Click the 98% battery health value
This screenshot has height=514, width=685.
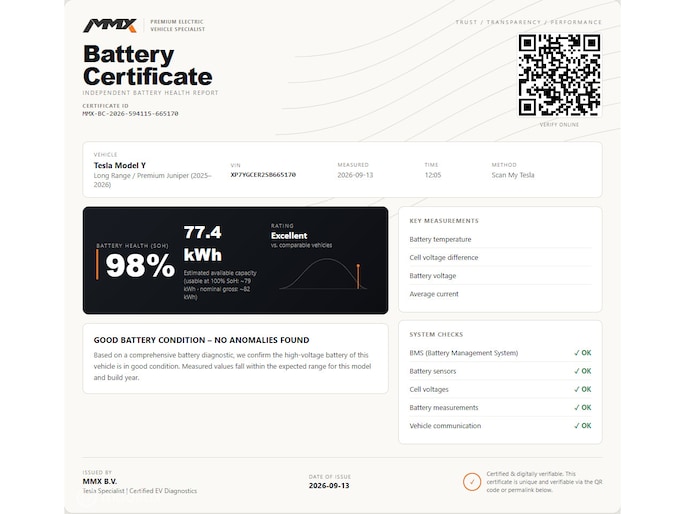(x=140, y=266)
